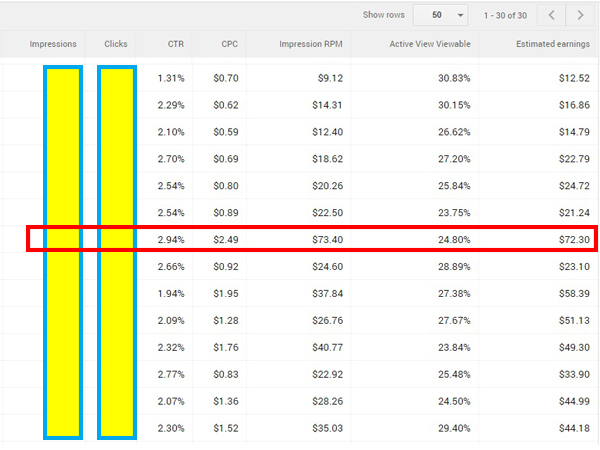Select Active View value 24.80%

(x=454, y=240)
